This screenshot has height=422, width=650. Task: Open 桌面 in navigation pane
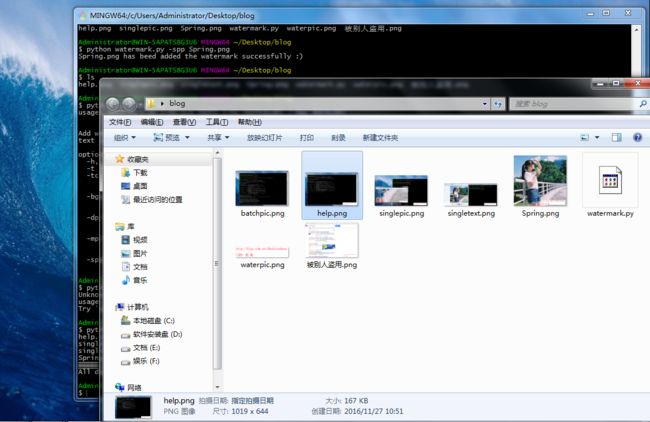(x=140, y=186)
